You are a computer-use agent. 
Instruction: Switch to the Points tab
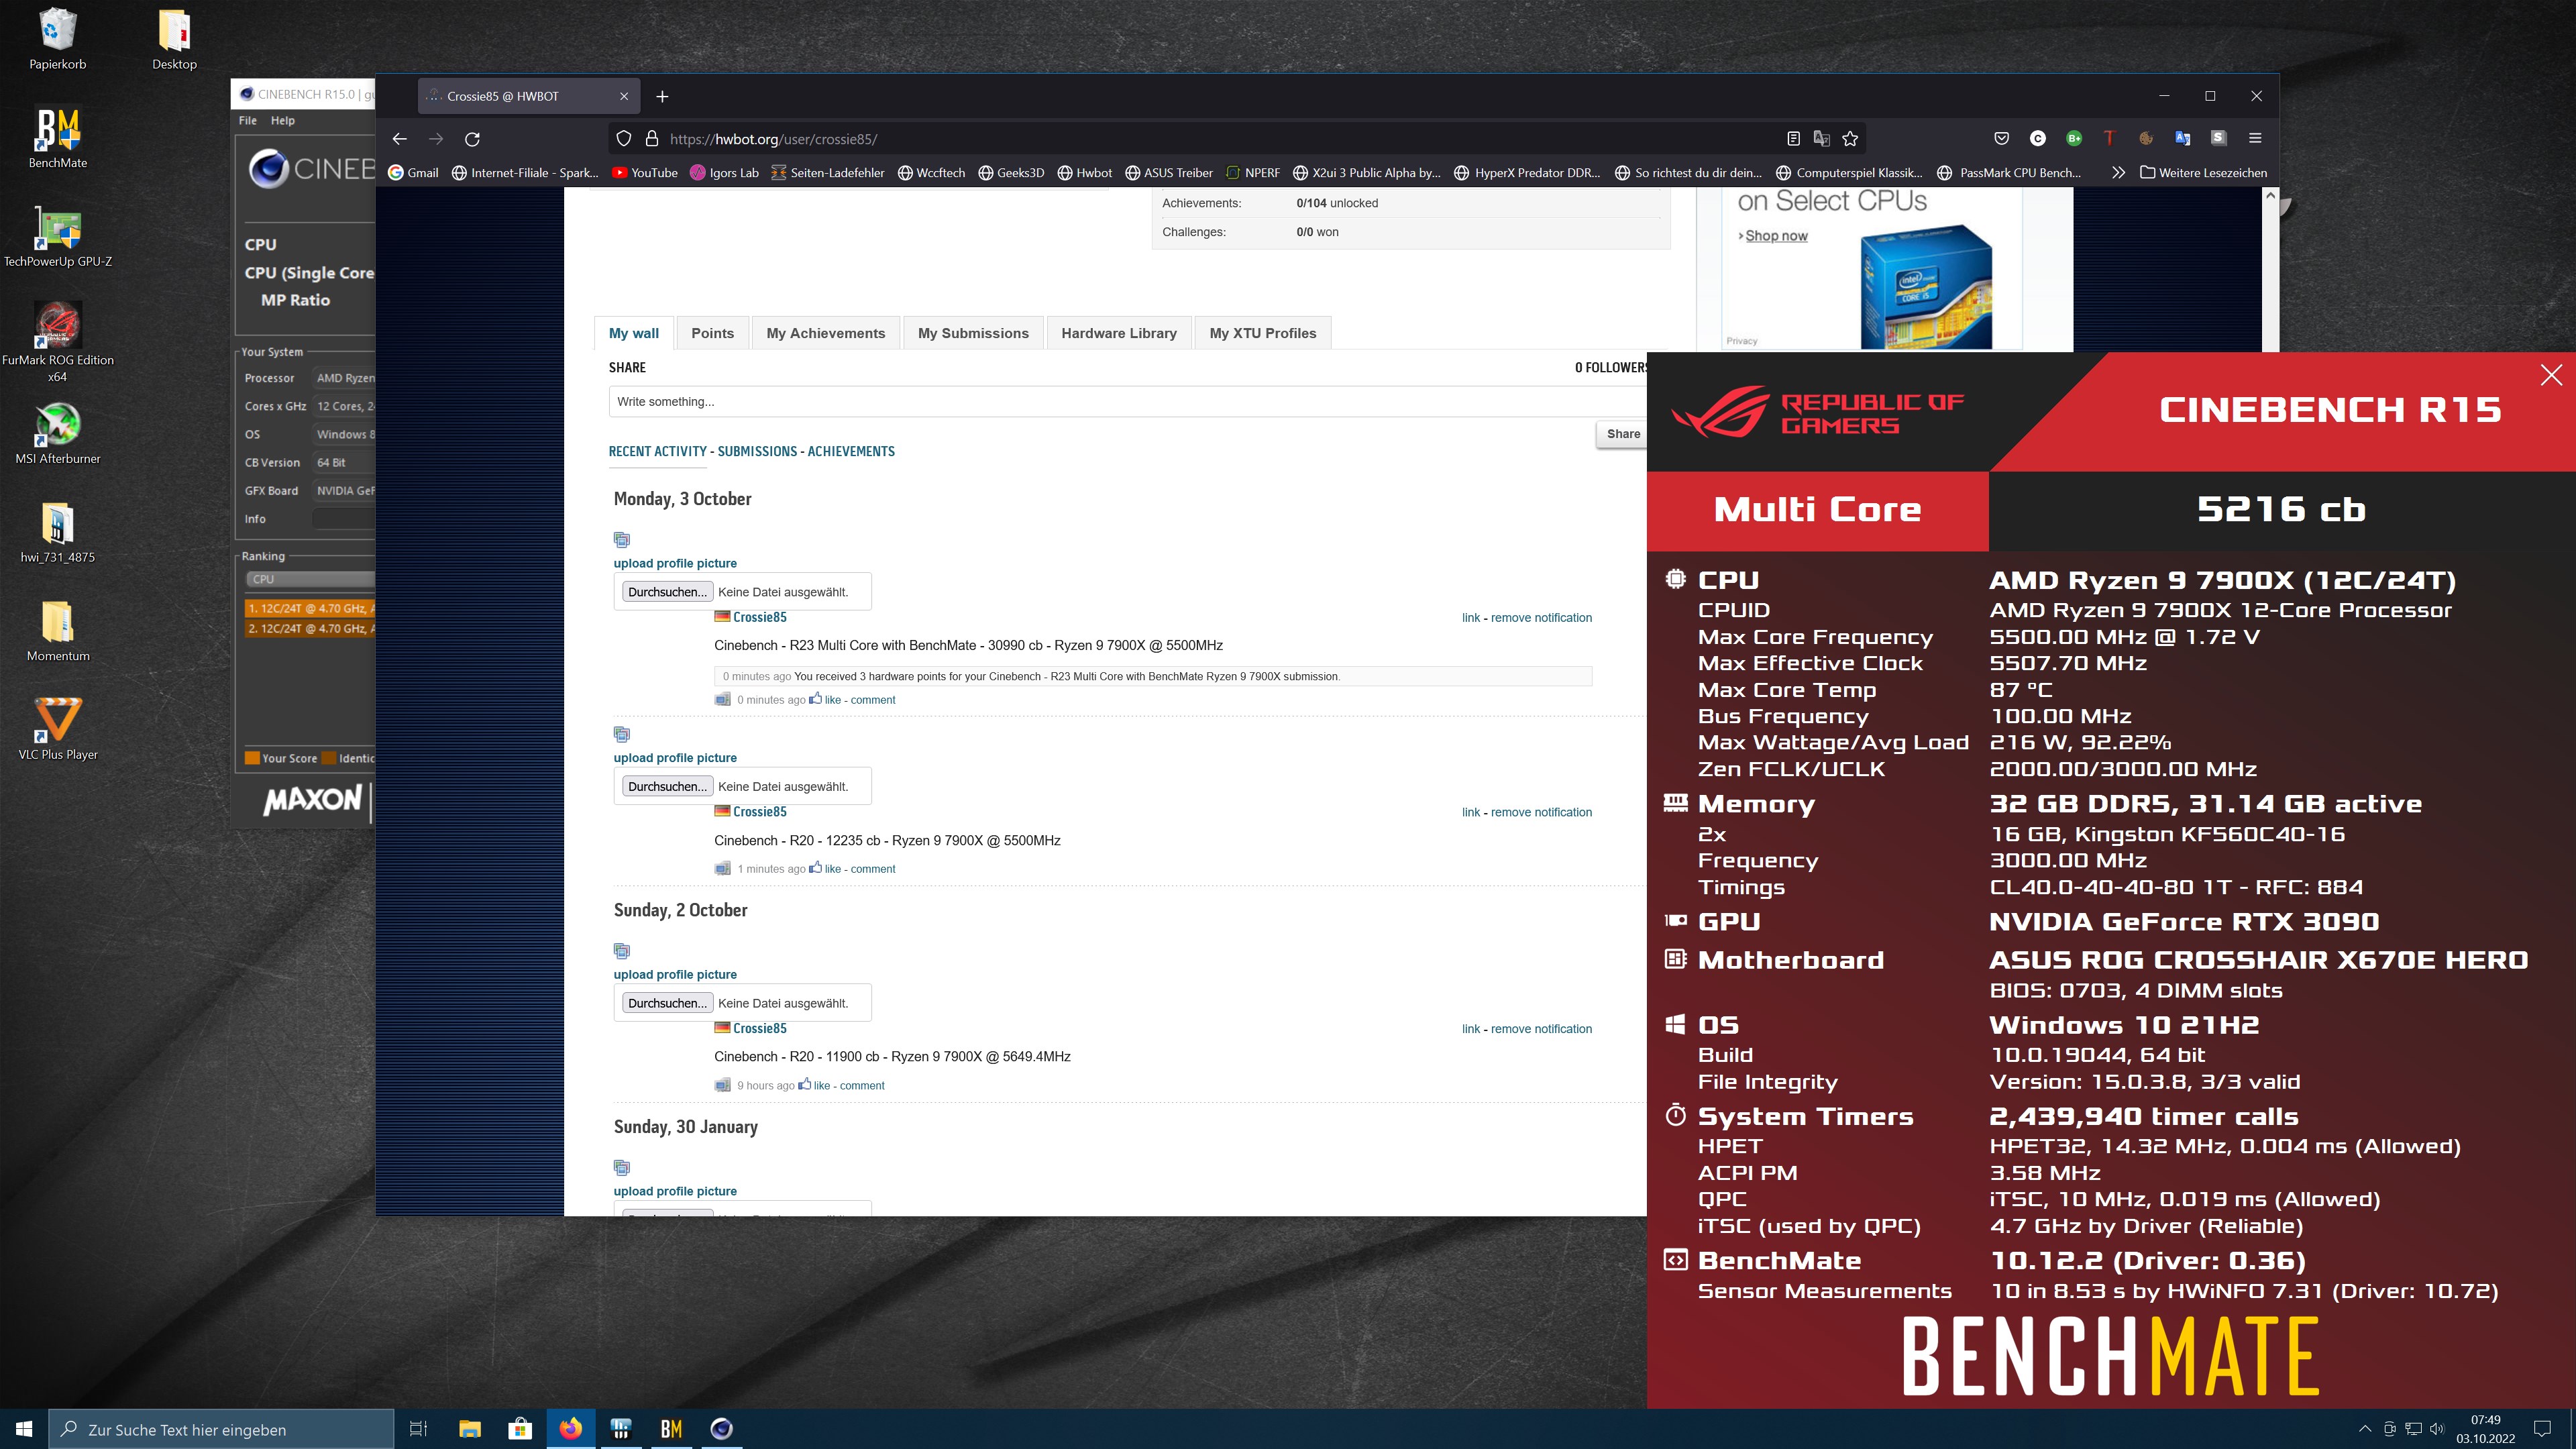(x=713, y=333)
